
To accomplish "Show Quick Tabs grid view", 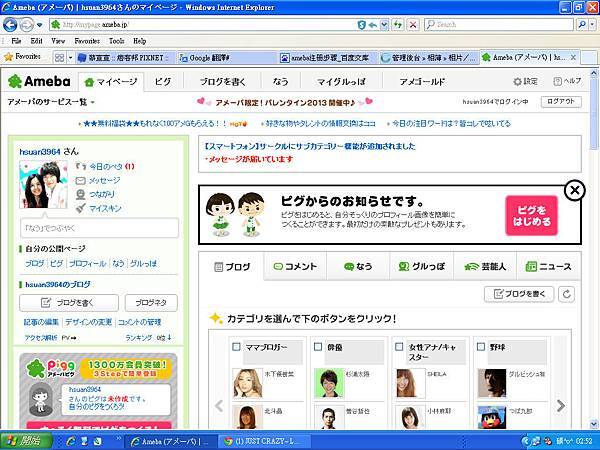I will point(59,58).
